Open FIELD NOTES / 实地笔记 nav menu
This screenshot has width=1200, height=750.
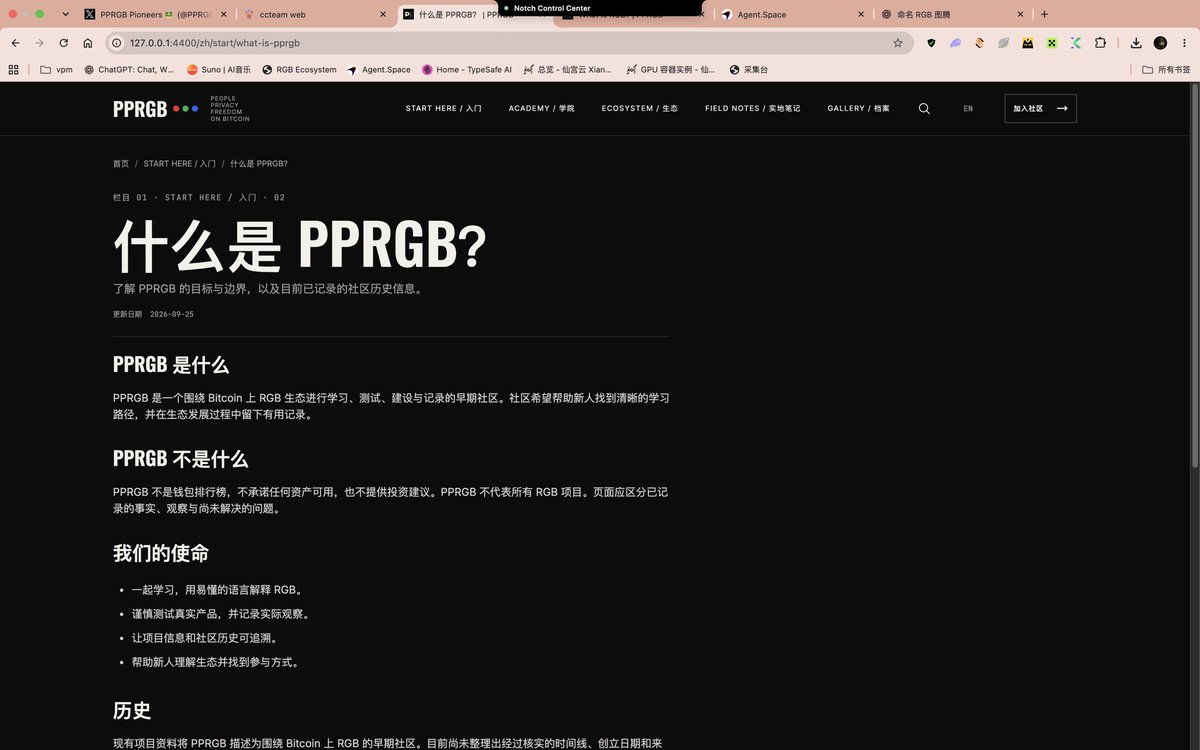tap(752, 108)
